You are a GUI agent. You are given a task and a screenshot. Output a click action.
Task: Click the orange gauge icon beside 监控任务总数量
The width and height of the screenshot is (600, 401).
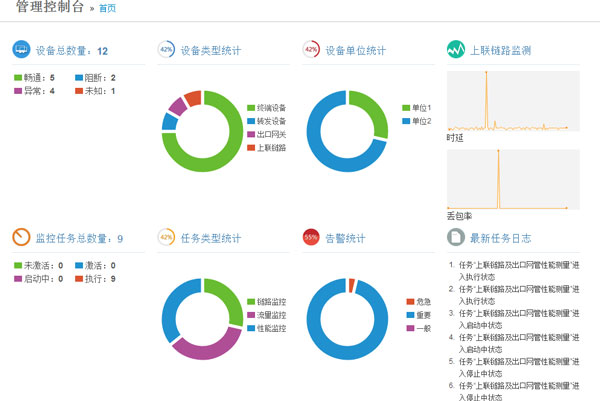coord(21,238)
